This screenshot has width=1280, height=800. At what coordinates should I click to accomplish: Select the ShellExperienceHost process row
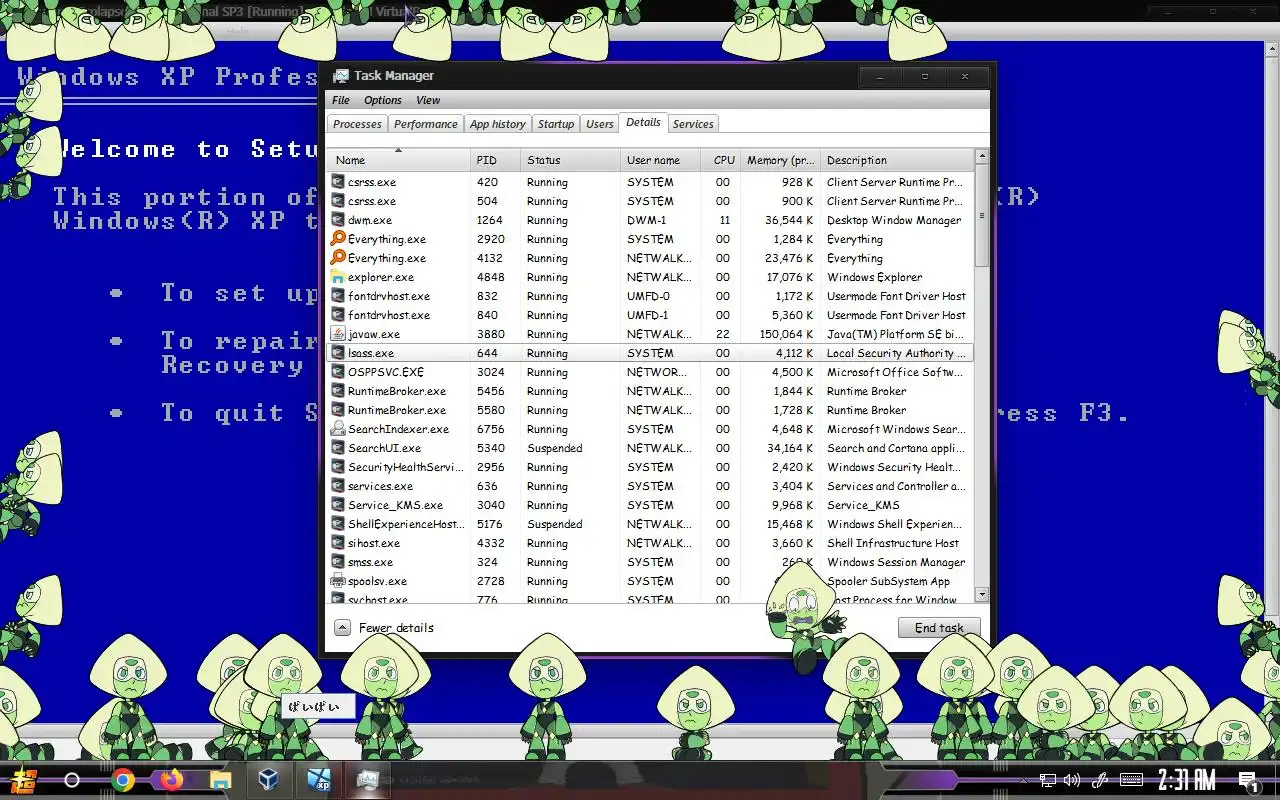(x=650, y=524)
